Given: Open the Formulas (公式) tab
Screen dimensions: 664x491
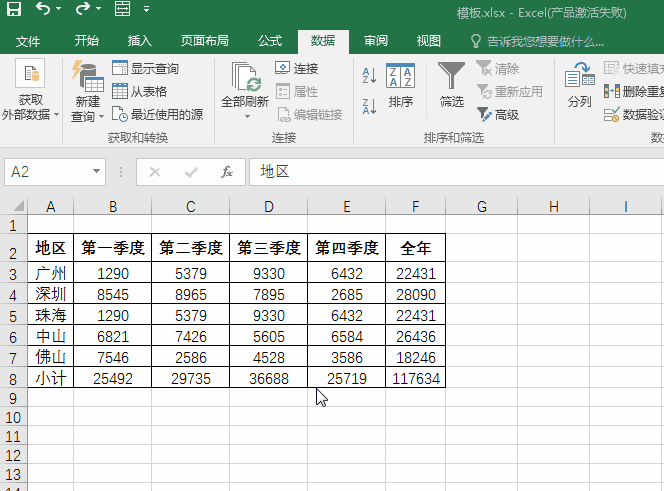Looking at the screenshot, I should 270,41.
